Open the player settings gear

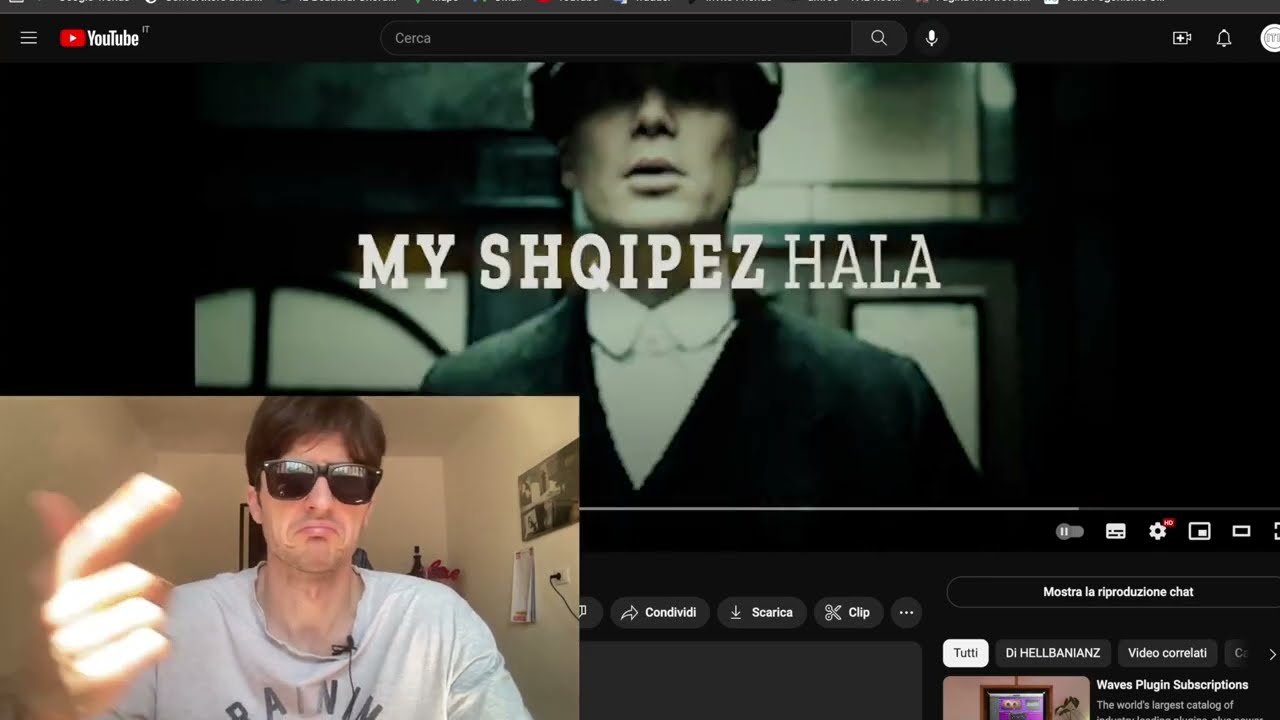(x=1158, y=531)
